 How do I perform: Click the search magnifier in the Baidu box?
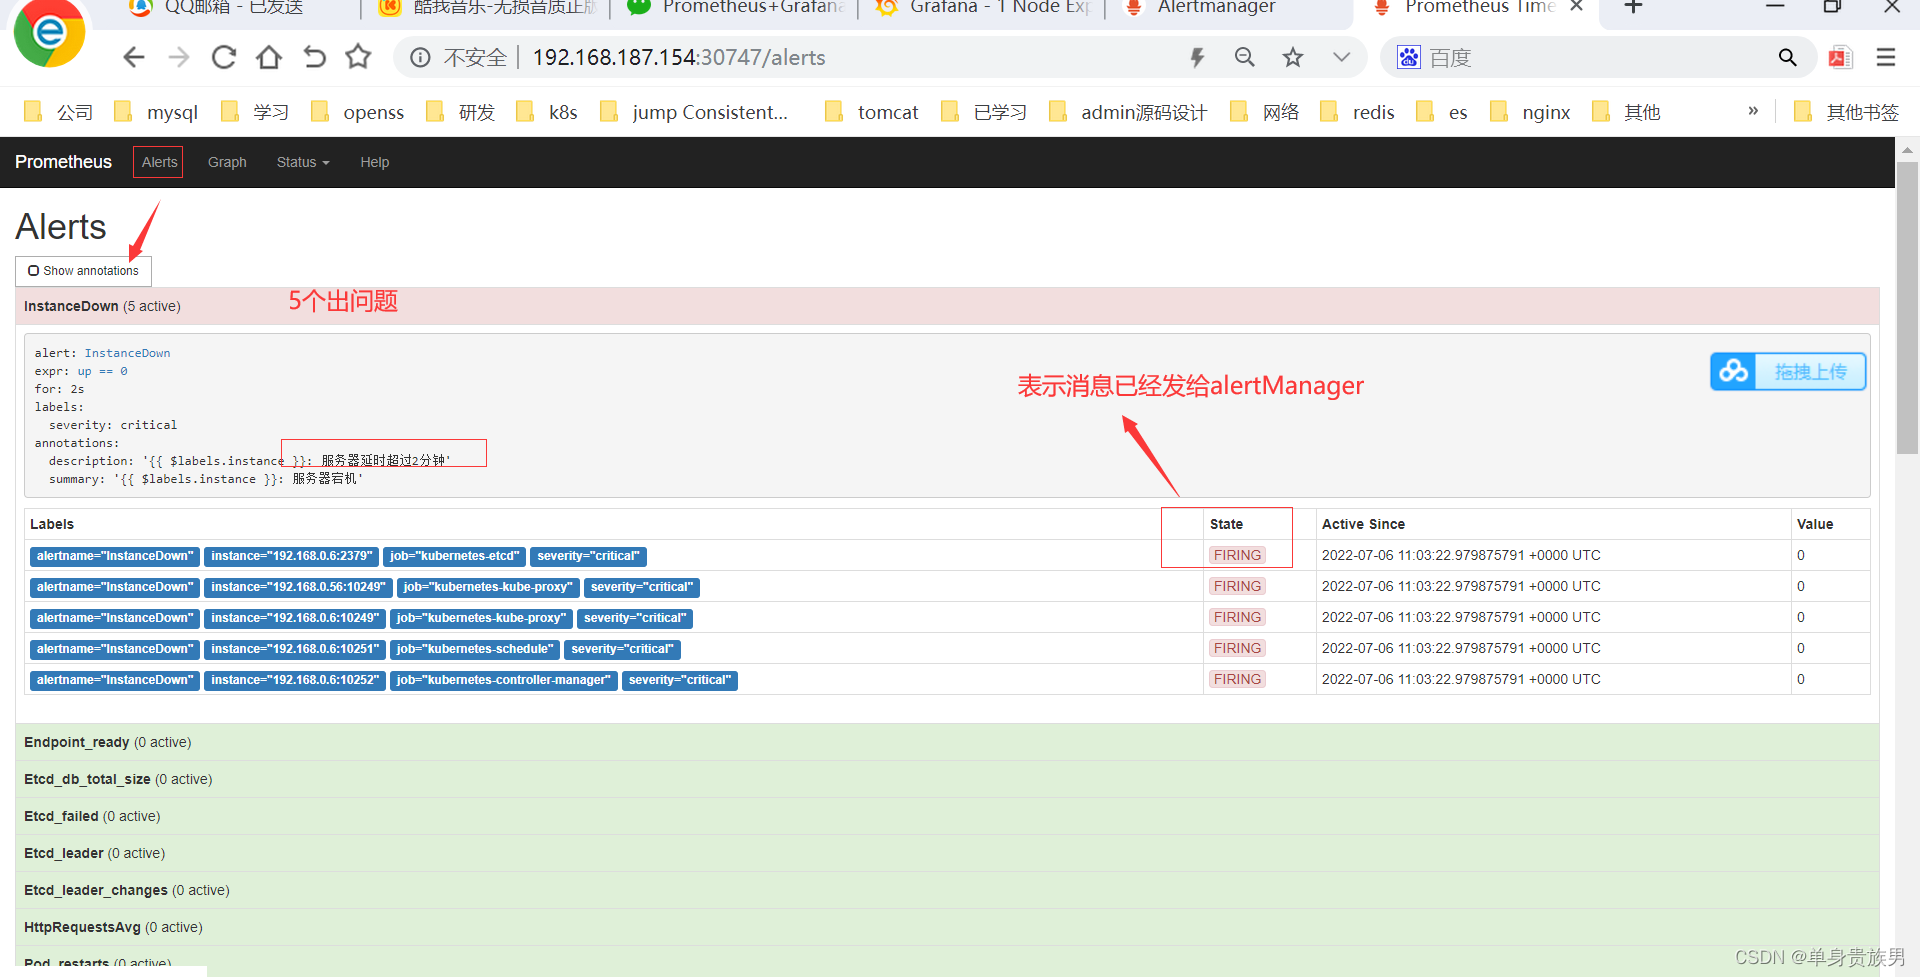click(x=1787, y=57)
